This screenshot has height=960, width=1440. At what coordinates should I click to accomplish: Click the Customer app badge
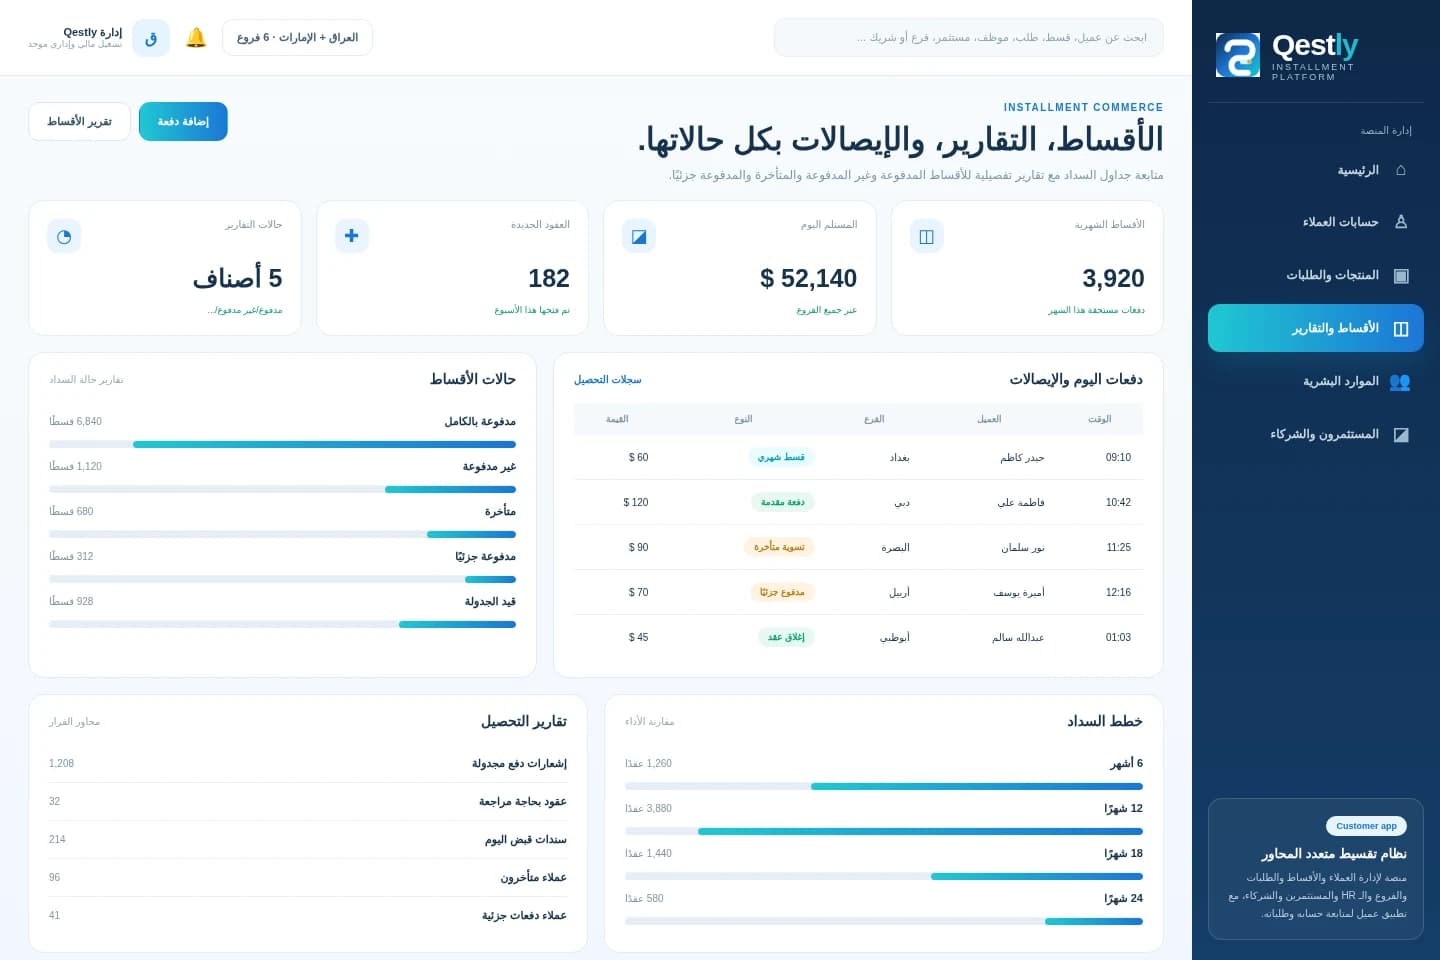1366,826
